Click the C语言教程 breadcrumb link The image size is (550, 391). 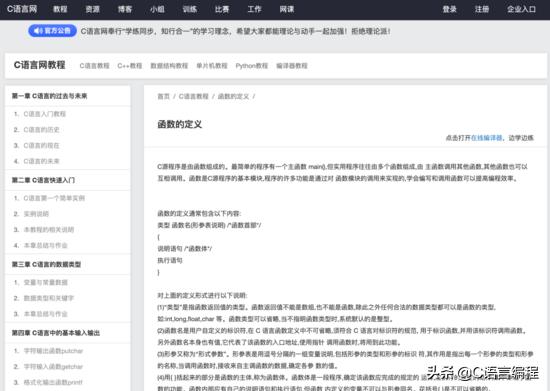194,96
